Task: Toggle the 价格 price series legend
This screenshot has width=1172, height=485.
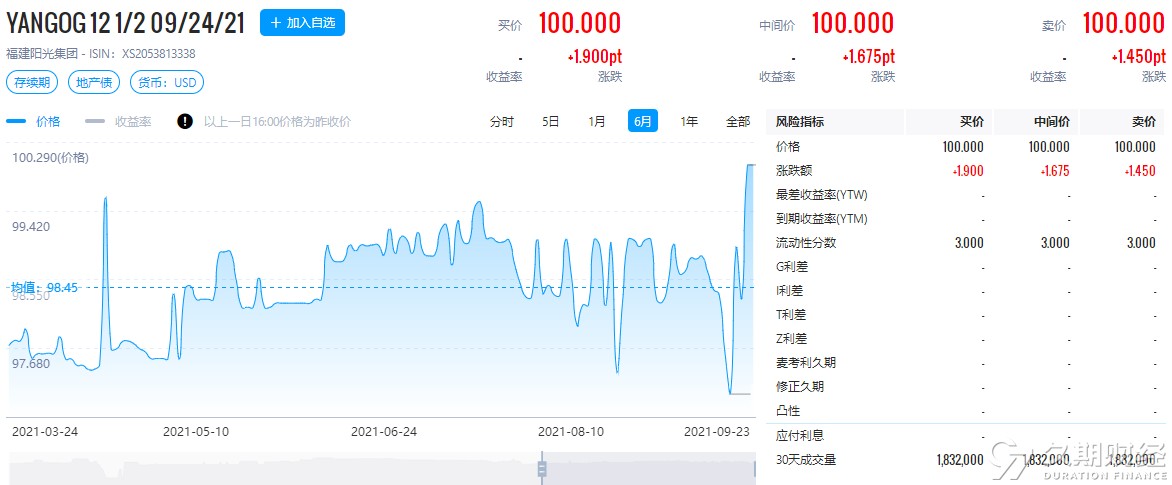Action: click(34, 121)
